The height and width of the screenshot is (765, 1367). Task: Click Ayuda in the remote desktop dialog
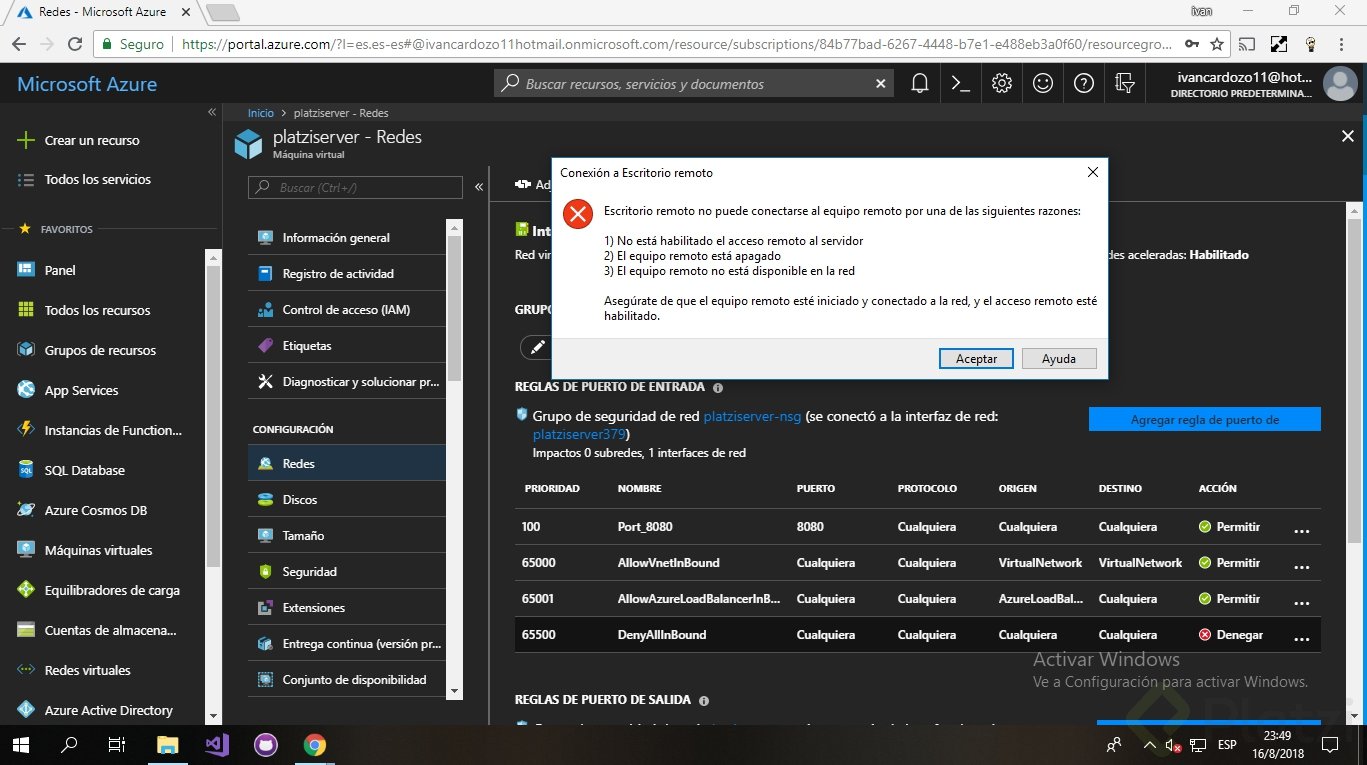pos(1059,358)
